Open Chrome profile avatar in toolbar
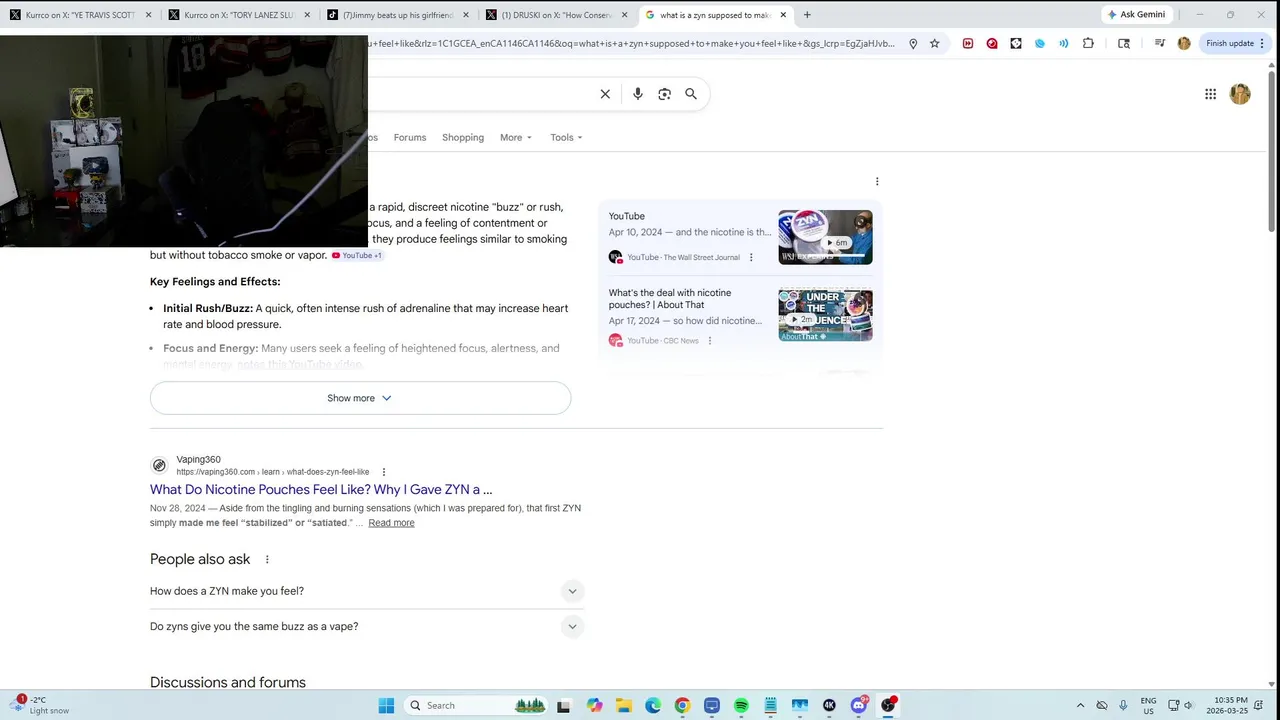Image resolution: width=1280 pixels, height=720 pixels. (1184, 43)
